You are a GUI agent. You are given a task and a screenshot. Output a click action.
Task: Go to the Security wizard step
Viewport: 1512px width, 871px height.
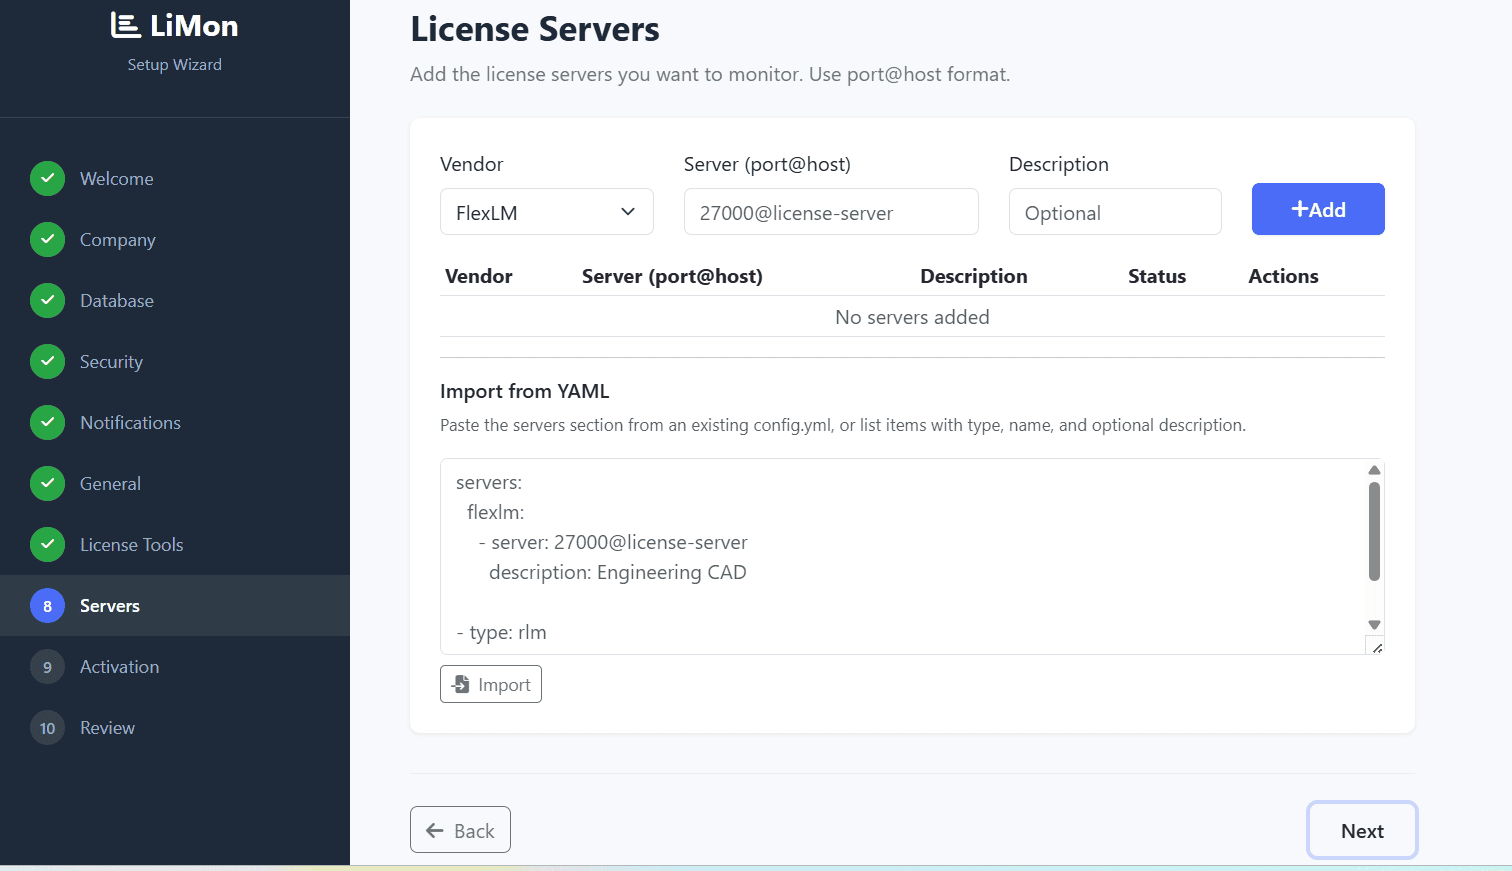175,361
